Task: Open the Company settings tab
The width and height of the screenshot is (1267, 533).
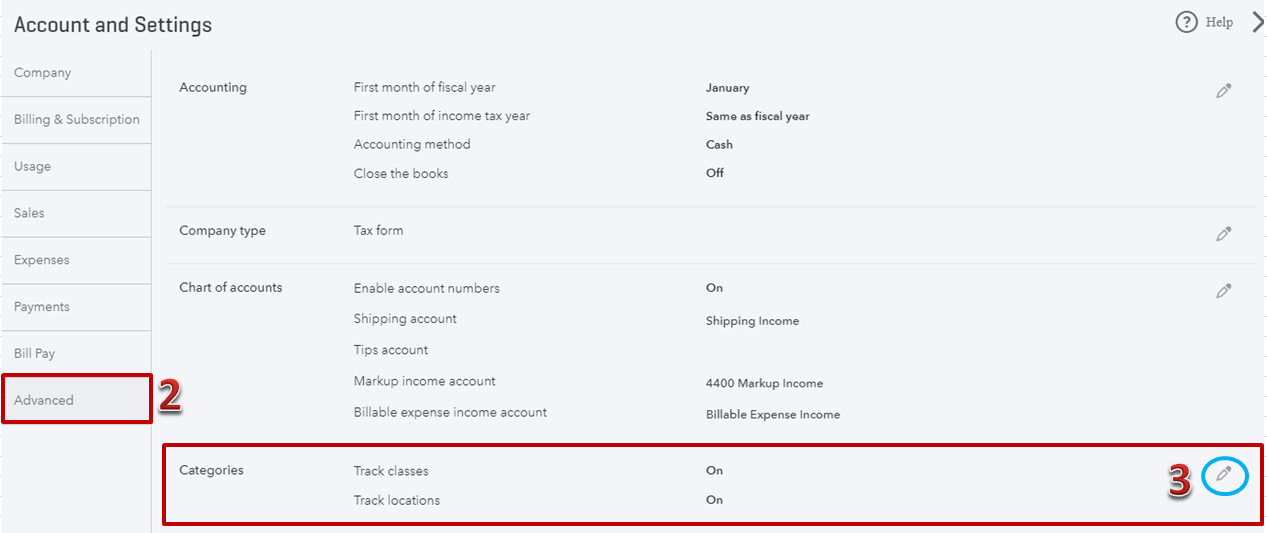Action: [76, 73]
